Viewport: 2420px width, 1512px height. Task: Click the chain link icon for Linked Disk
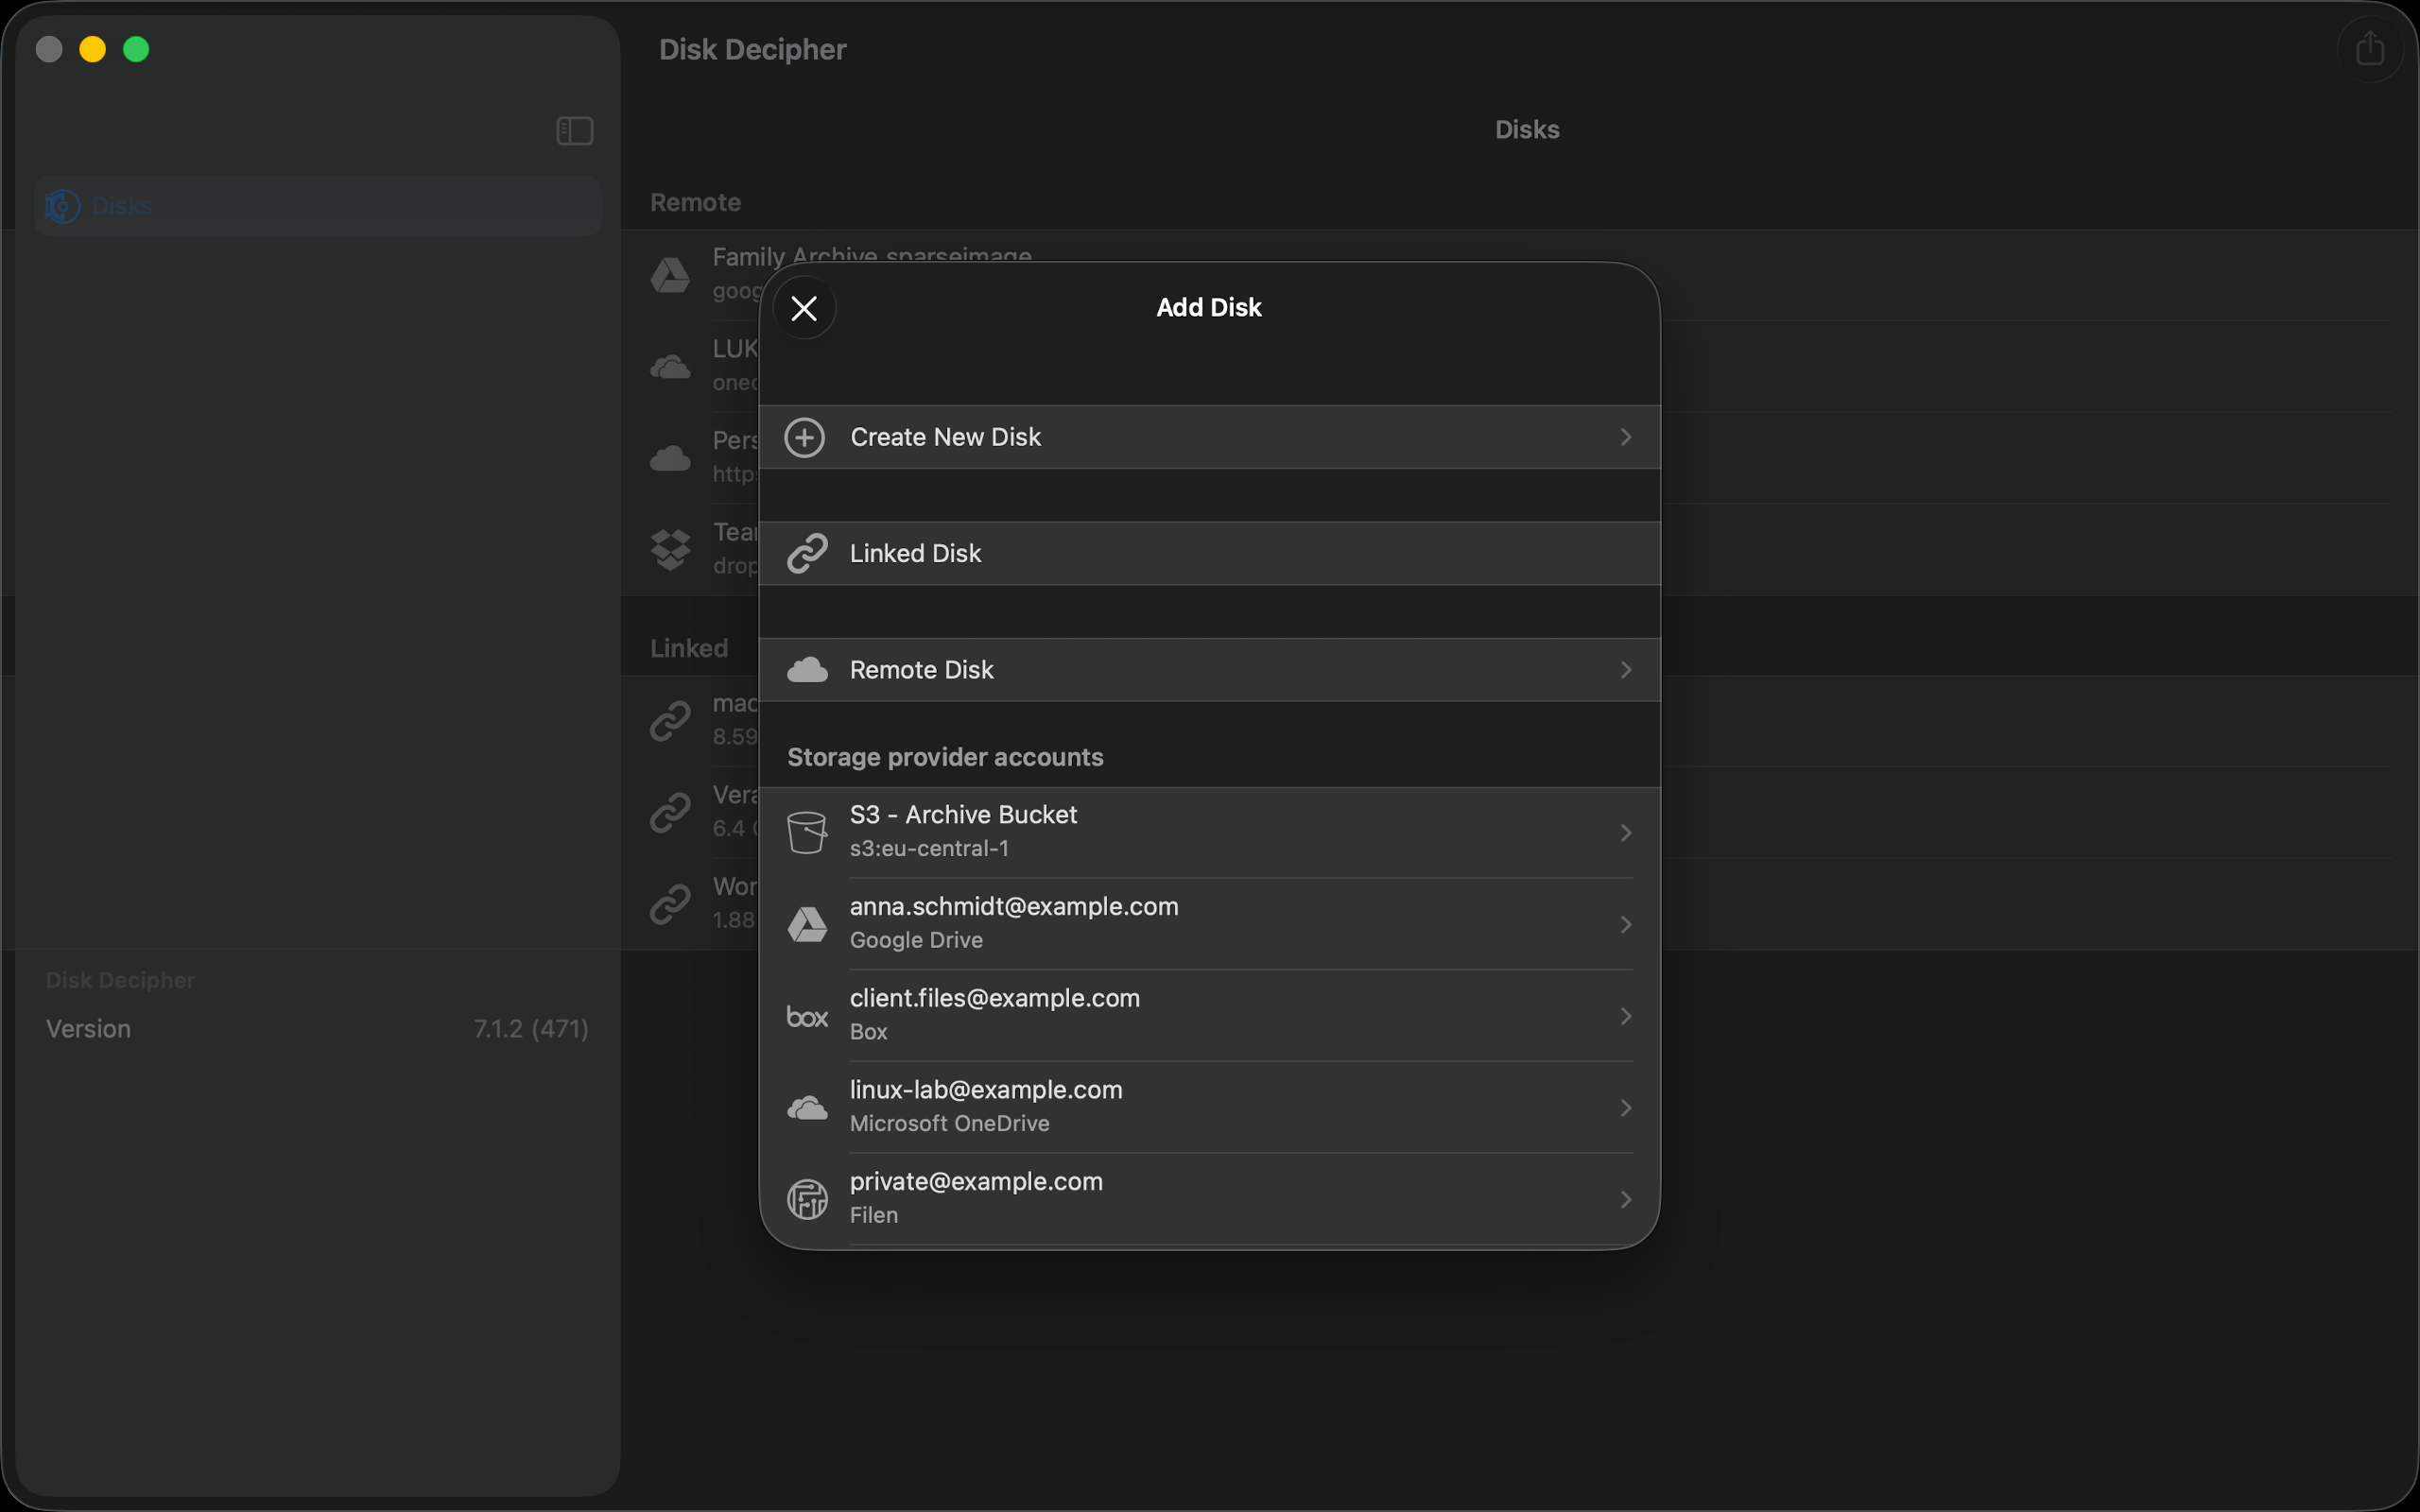tap(807, 553)
